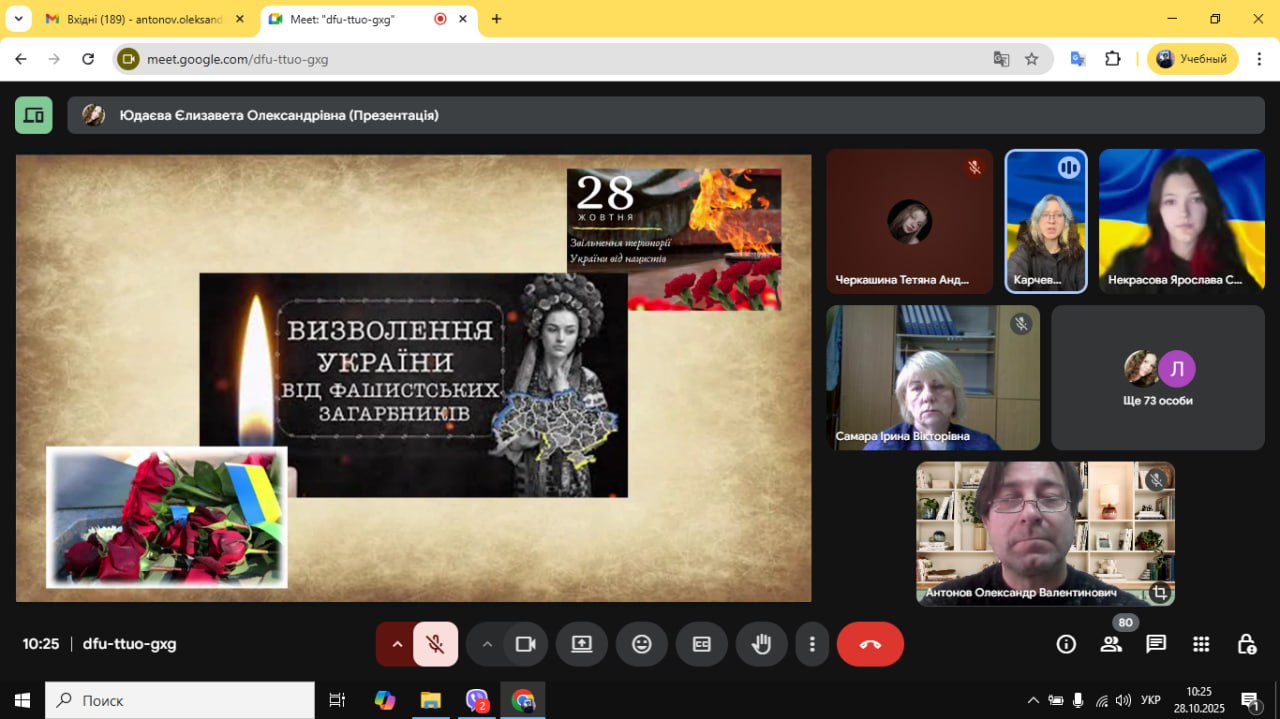Raise hand in the meeting
Image resolution: width=1280 pixels, height=719 pixels.
click(x=761, y=644)
